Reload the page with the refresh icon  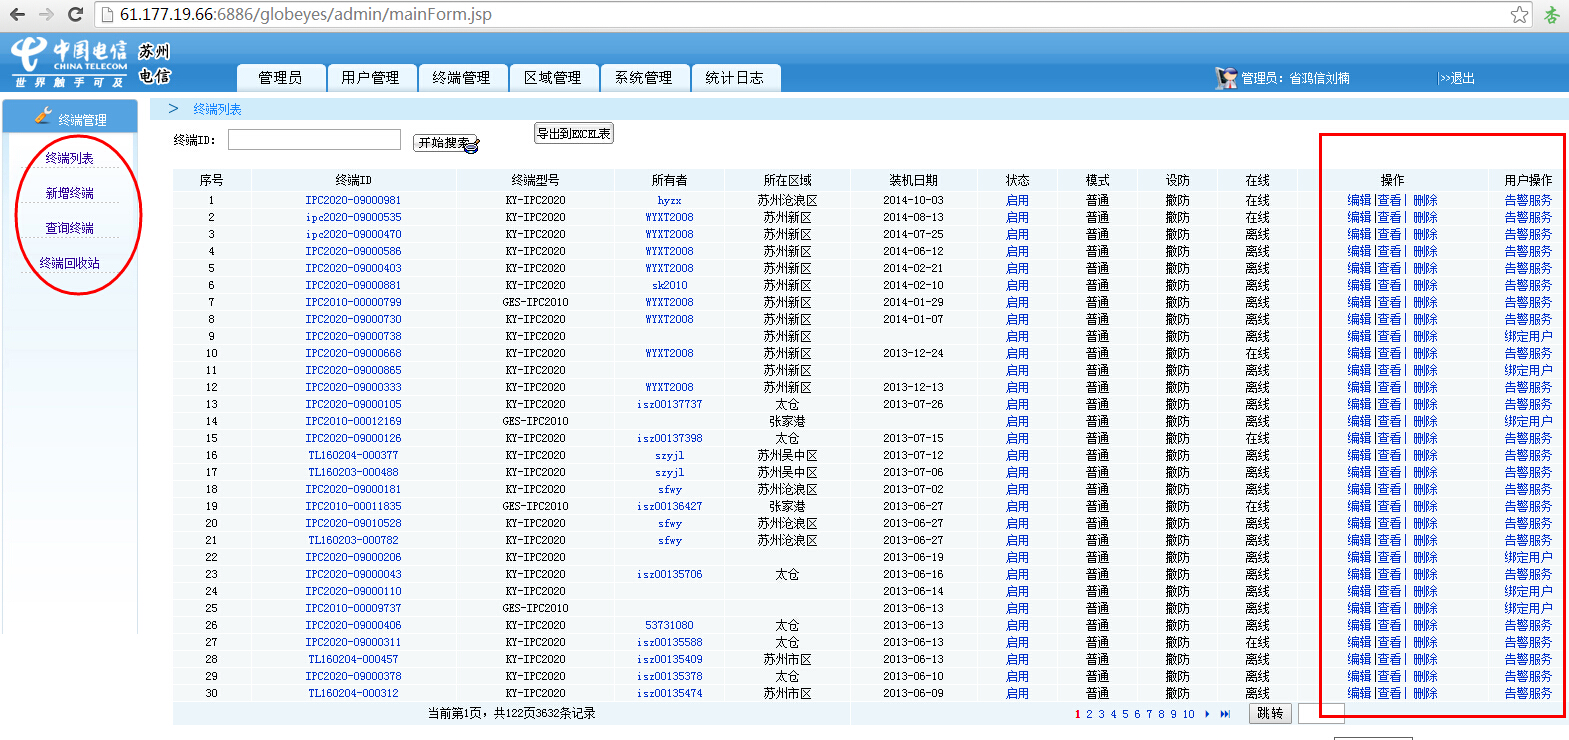pyautogui.click(x=75, y=14)
